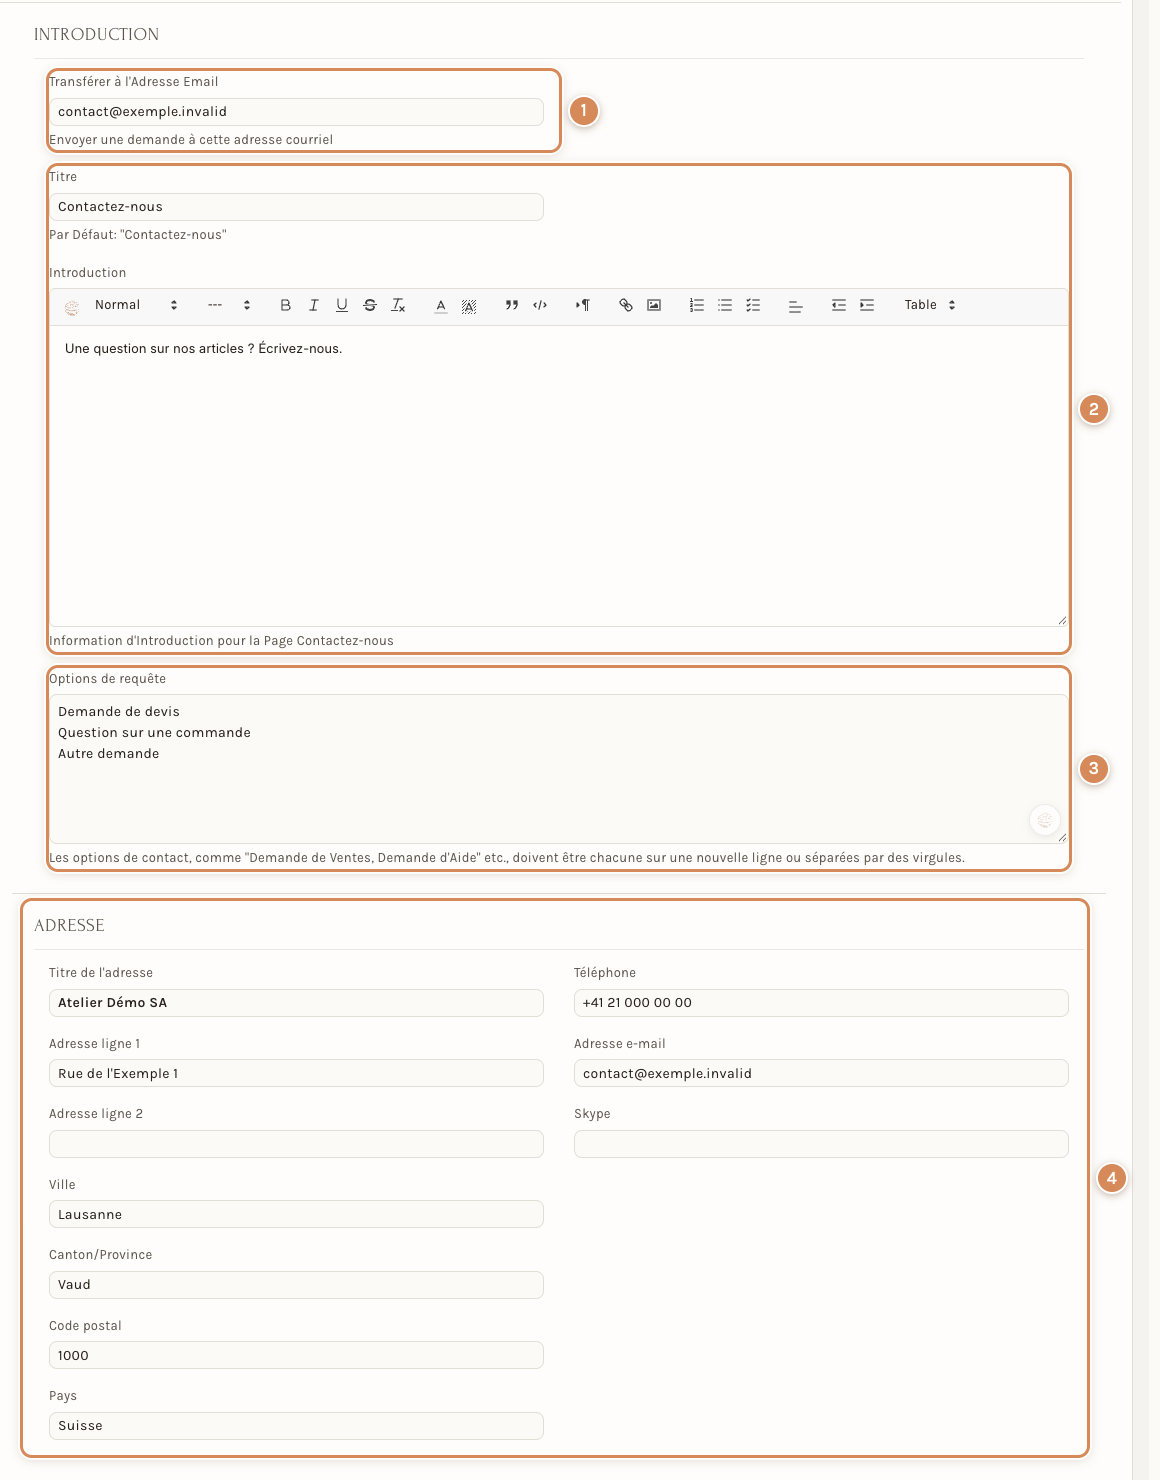Screen dimensions: 1160x1480
Task: Click the Introduction editor resize handle
Action: (1062, 620)
